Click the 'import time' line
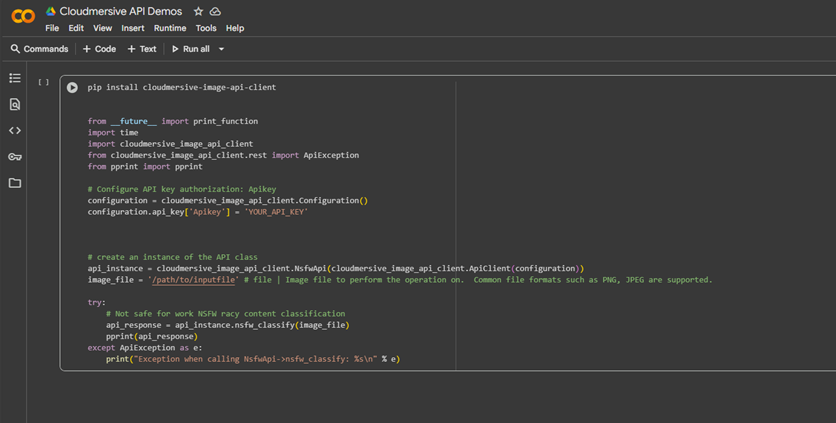 (x=113, y=133)
